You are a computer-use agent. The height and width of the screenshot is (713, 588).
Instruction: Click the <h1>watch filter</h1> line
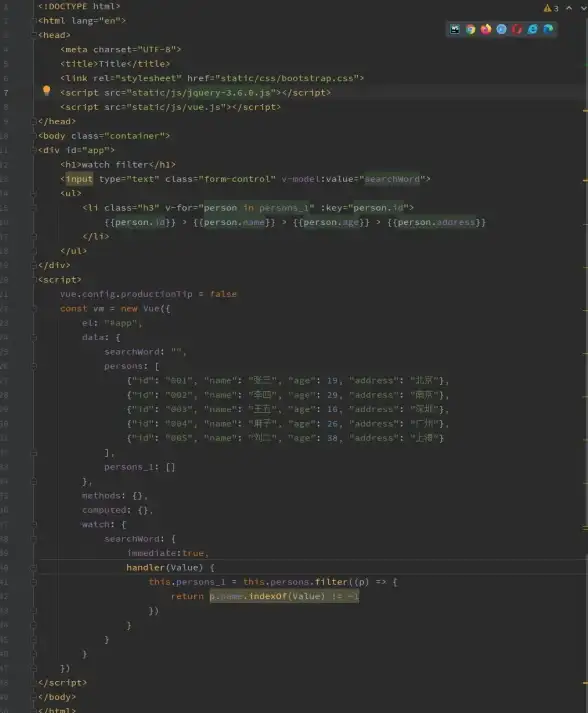click(118, 165)
